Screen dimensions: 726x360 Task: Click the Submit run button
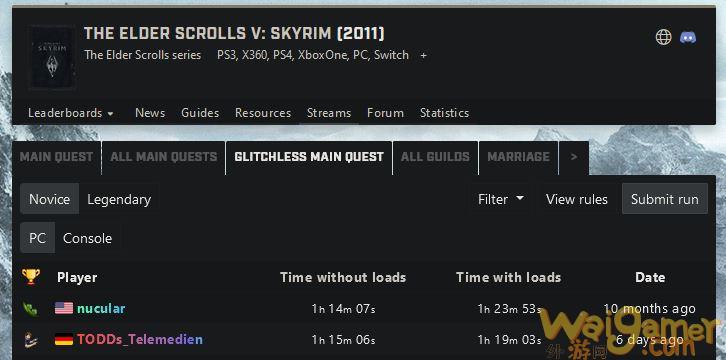click(x=664, y=199)
